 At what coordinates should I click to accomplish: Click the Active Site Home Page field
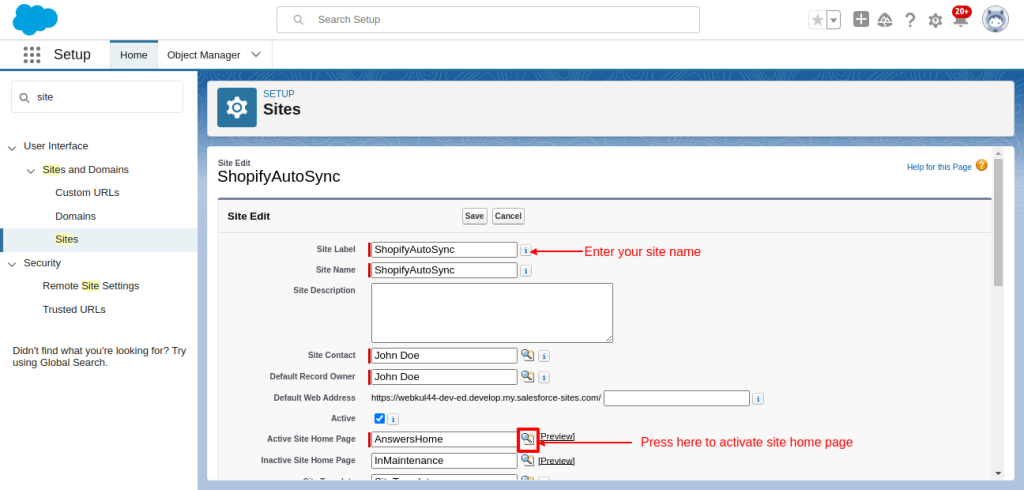(x=444, y=439)
